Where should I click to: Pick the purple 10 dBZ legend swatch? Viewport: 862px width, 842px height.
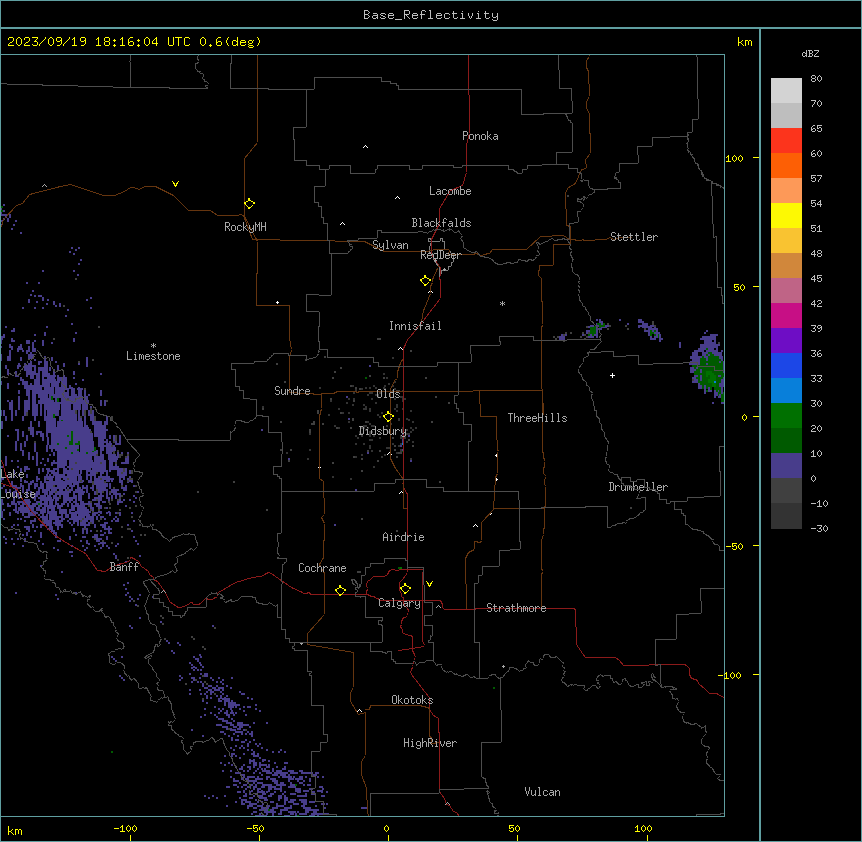[x=786, y=466]
